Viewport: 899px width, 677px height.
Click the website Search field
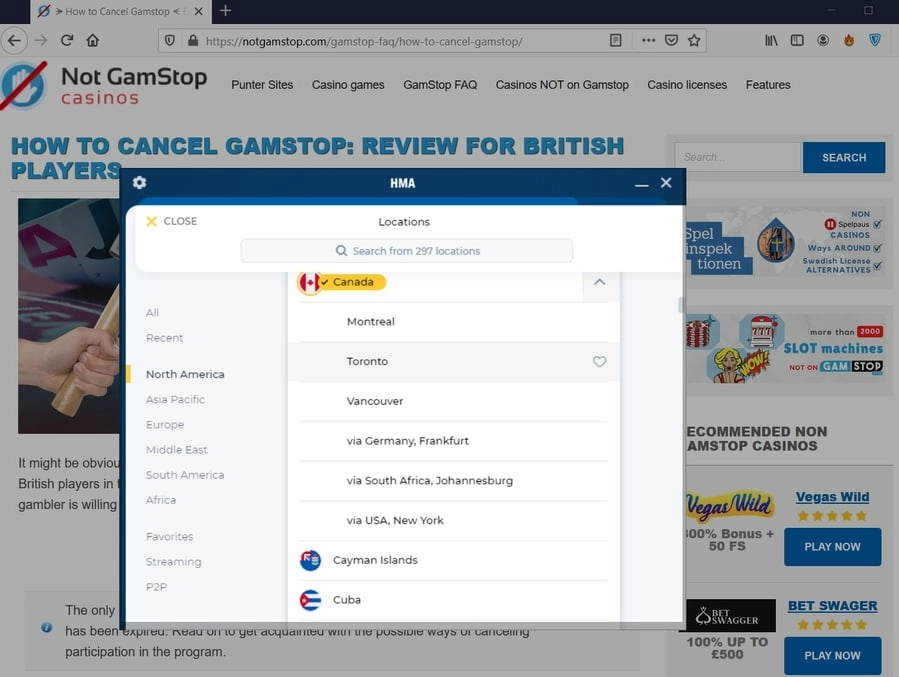tap(738, 157)
